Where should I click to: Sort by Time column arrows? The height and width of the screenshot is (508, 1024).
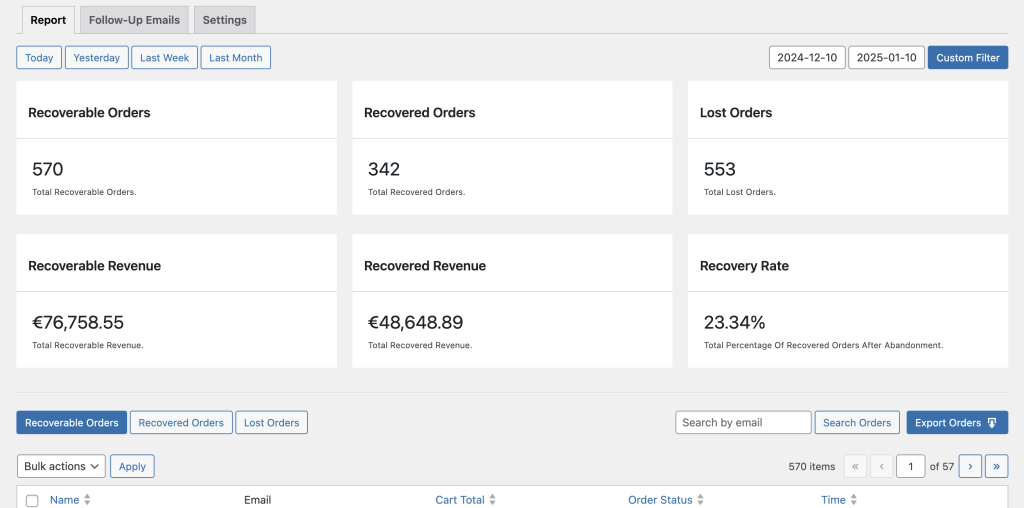(x=854, y=500)
